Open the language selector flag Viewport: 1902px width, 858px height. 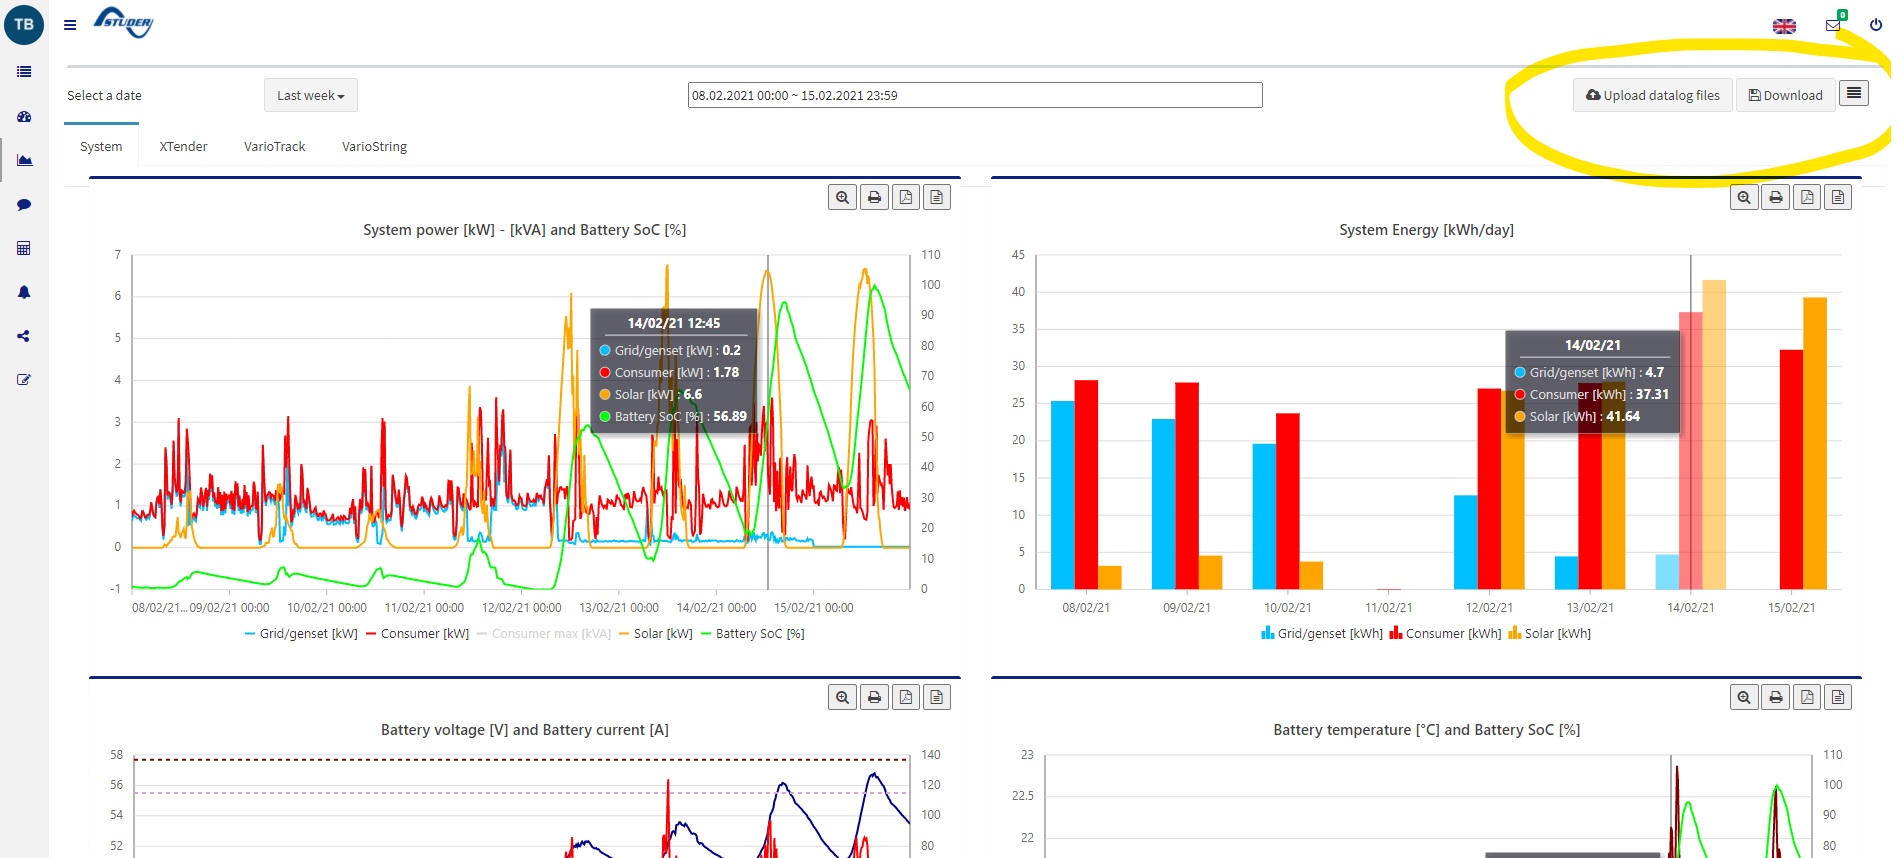(x=1784, y=26)
